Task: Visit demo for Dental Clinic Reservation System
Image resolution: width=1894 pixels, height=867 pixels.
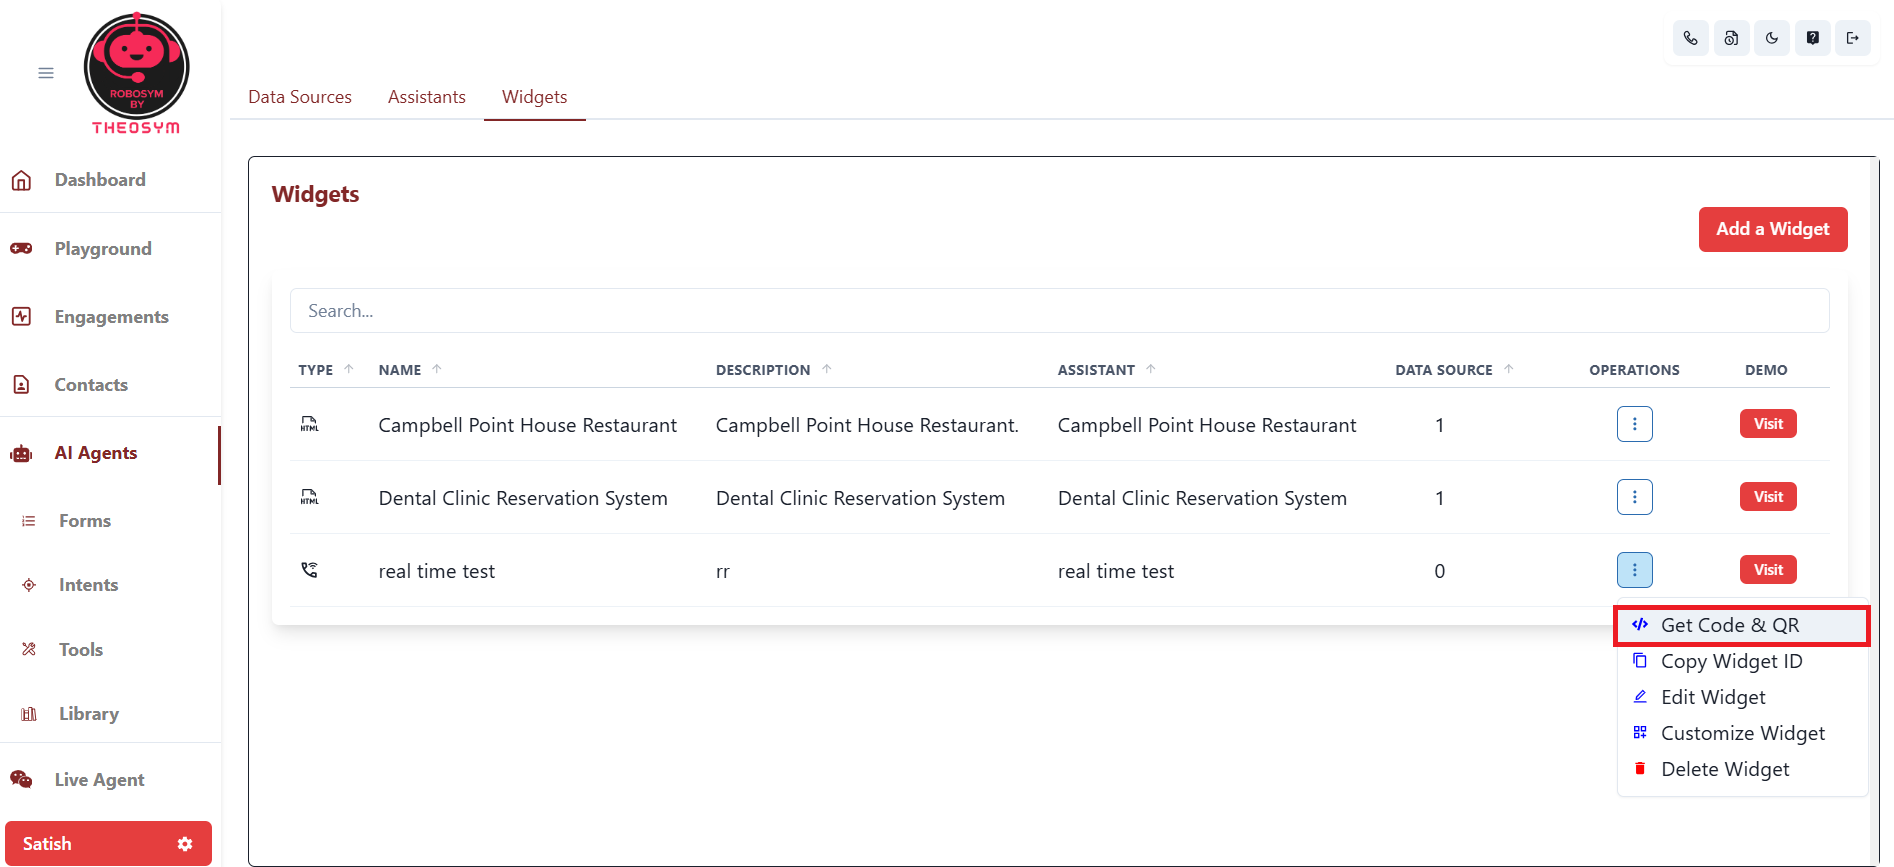Action: pyautogui.click(x=1768, y=497)
